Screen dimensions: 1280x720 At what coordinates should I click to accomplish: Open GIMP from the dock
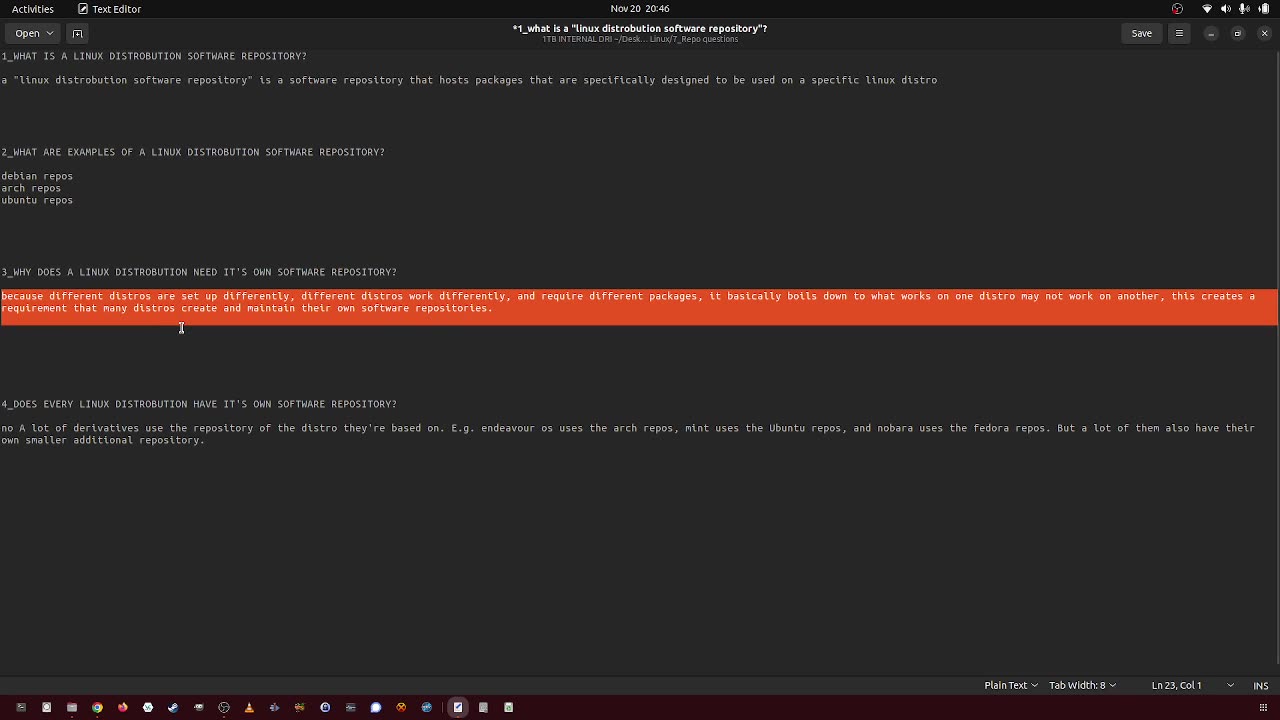[x=198, y=707]
